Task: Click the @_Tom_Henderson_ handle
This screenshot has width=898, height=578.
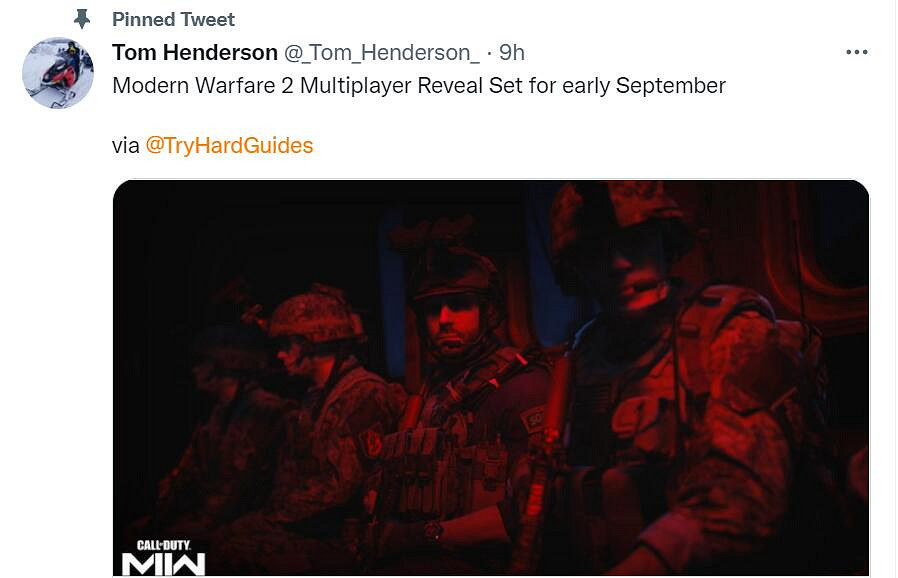Action: [381, 53]
